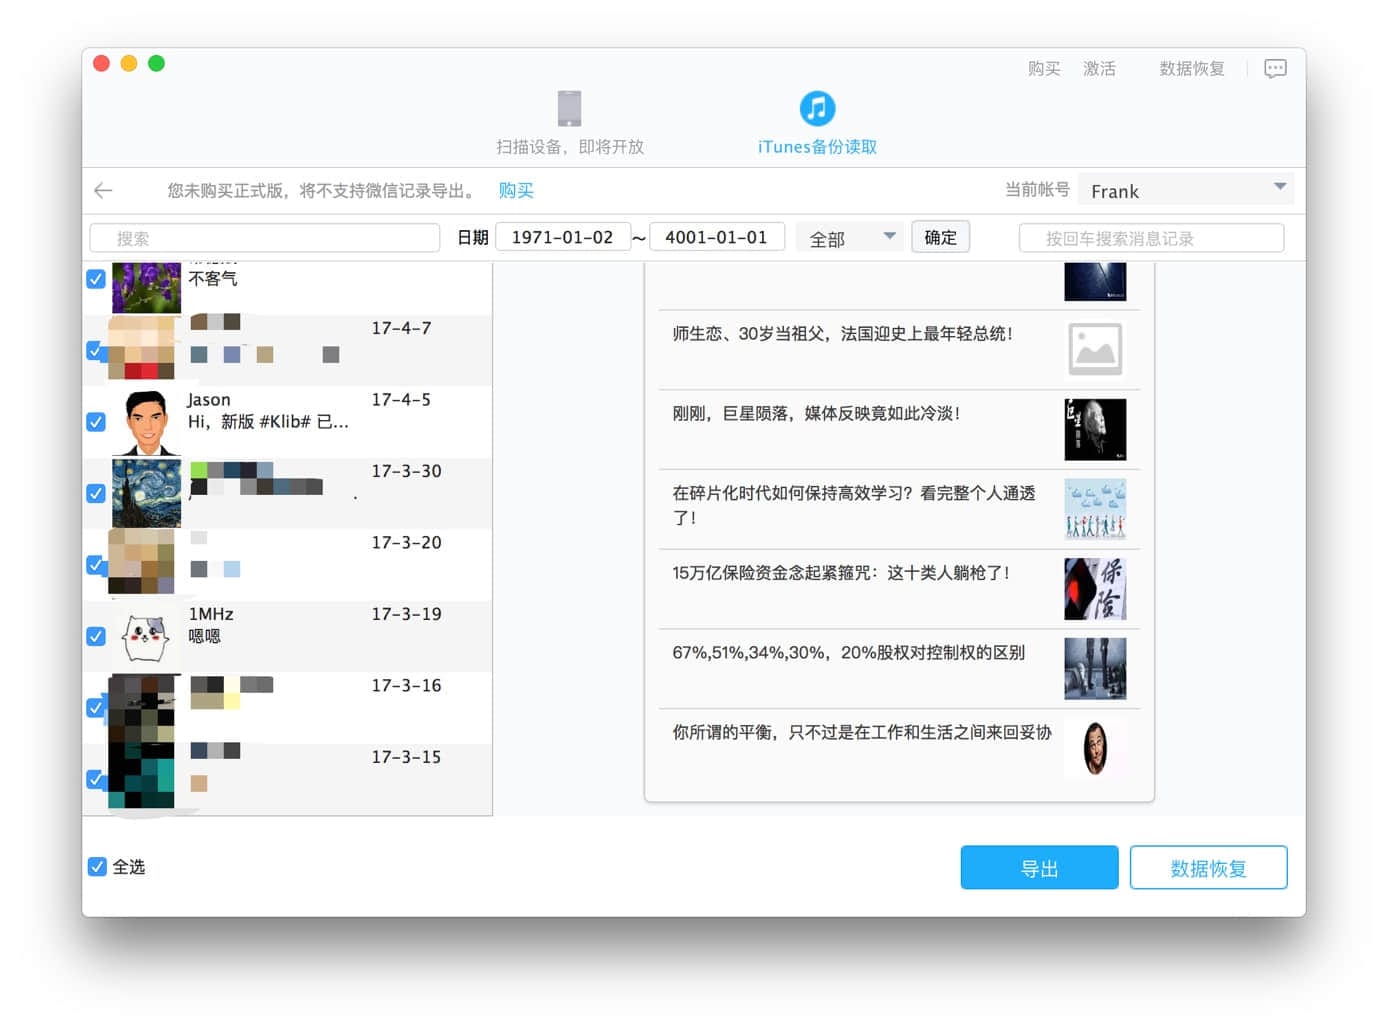Click the starry night painting avatar
Screen dimensions: 1388x1032
[x=147, y=493]
